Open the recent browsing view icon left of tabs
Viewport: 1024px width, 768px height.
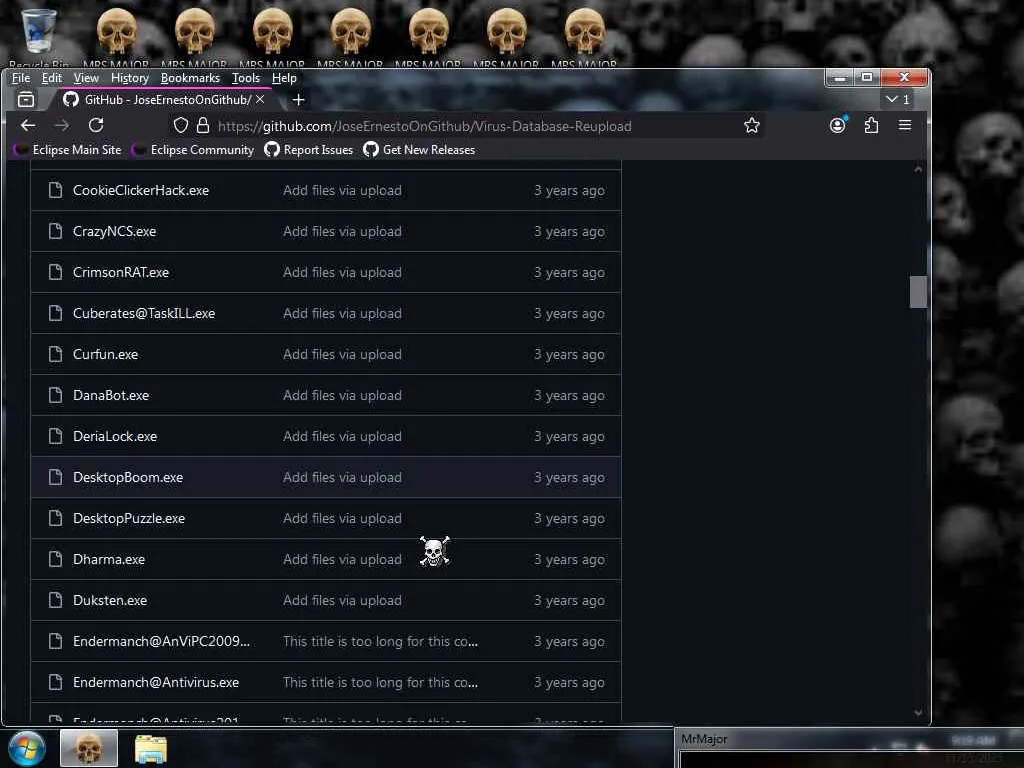(x=26, y=100)
